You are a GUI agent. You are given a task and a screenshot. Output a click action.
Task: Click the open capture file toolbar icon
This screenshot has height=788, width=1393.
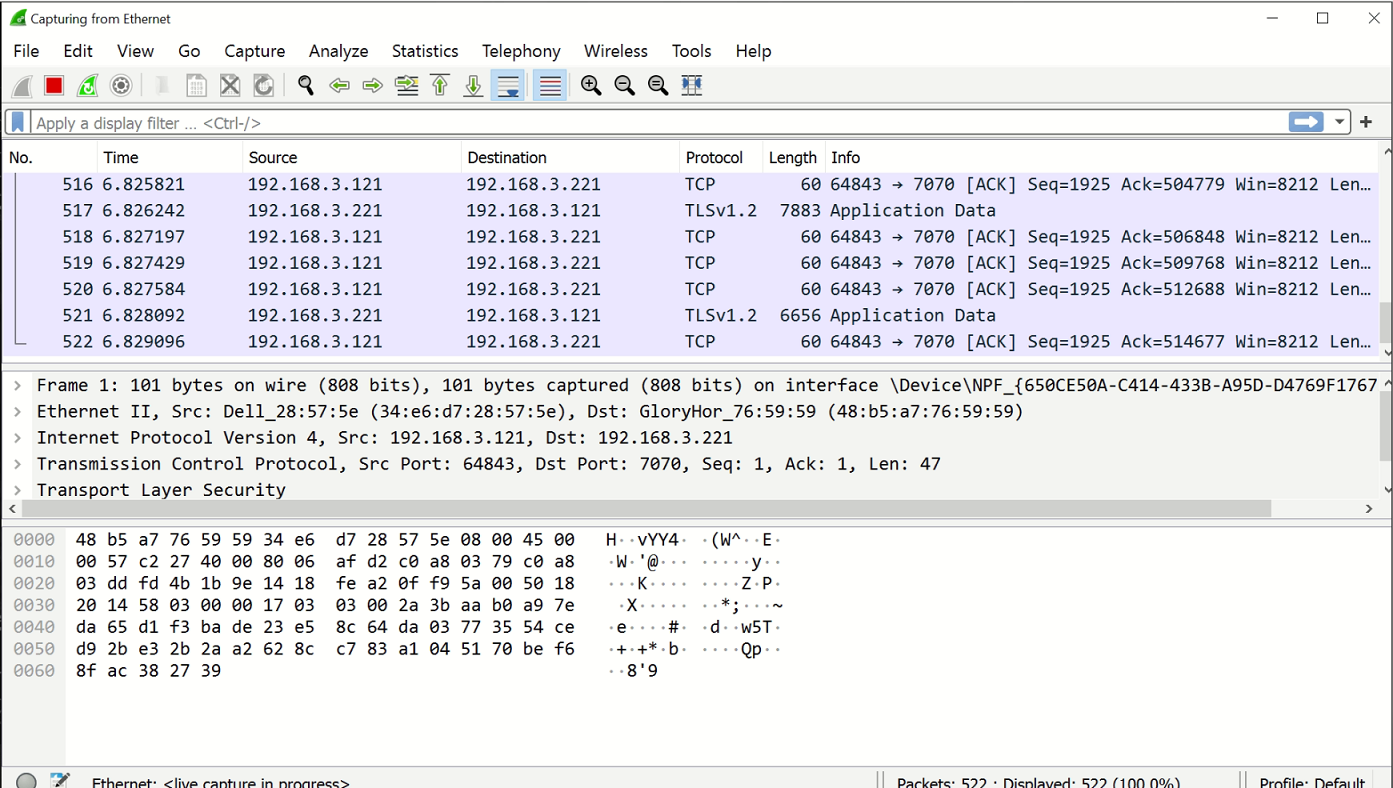(x=163, y=86)
